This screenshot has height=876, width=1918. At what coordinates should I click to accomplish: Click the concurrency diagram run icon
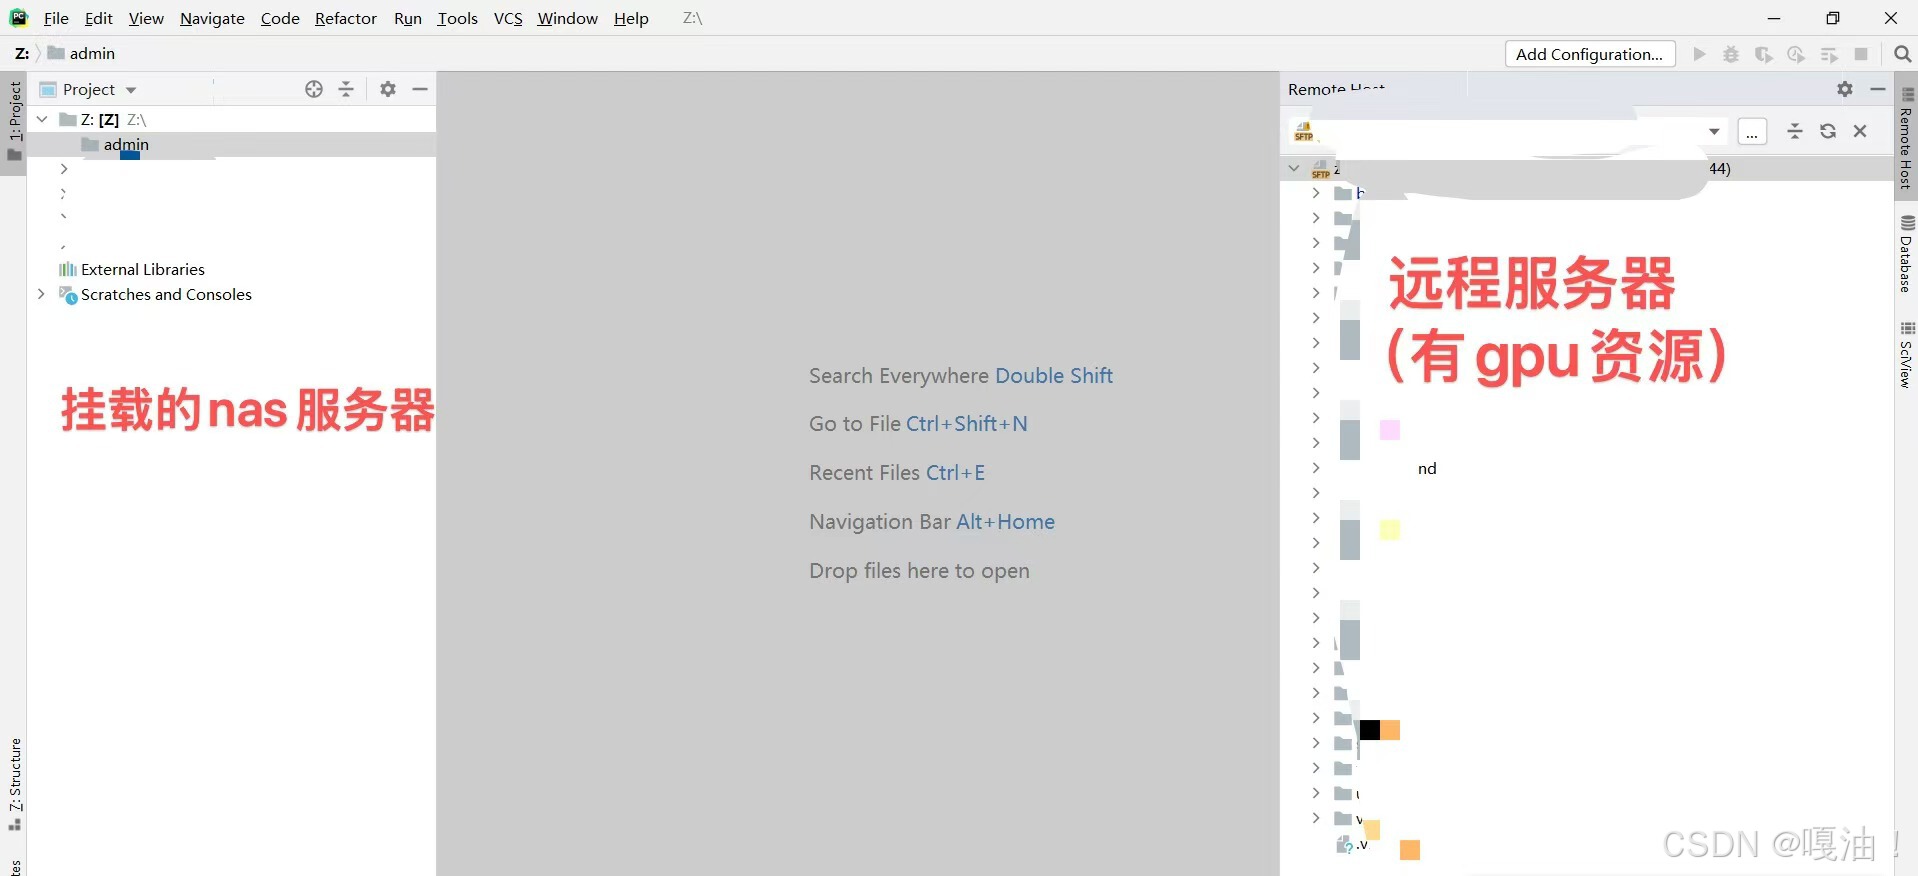1829,54
